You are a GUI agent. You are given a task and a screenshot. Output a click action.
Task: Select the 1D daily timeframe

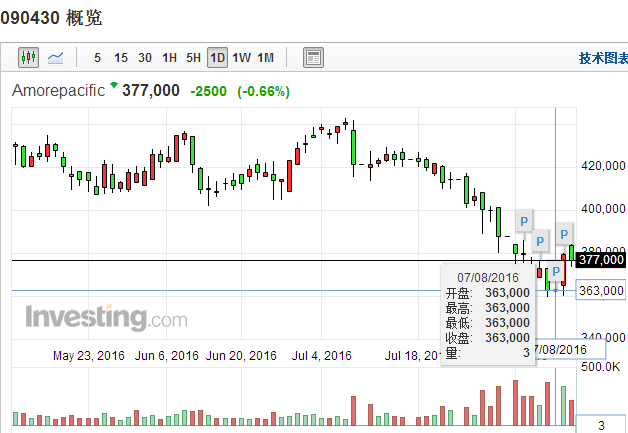coord(217,58)
